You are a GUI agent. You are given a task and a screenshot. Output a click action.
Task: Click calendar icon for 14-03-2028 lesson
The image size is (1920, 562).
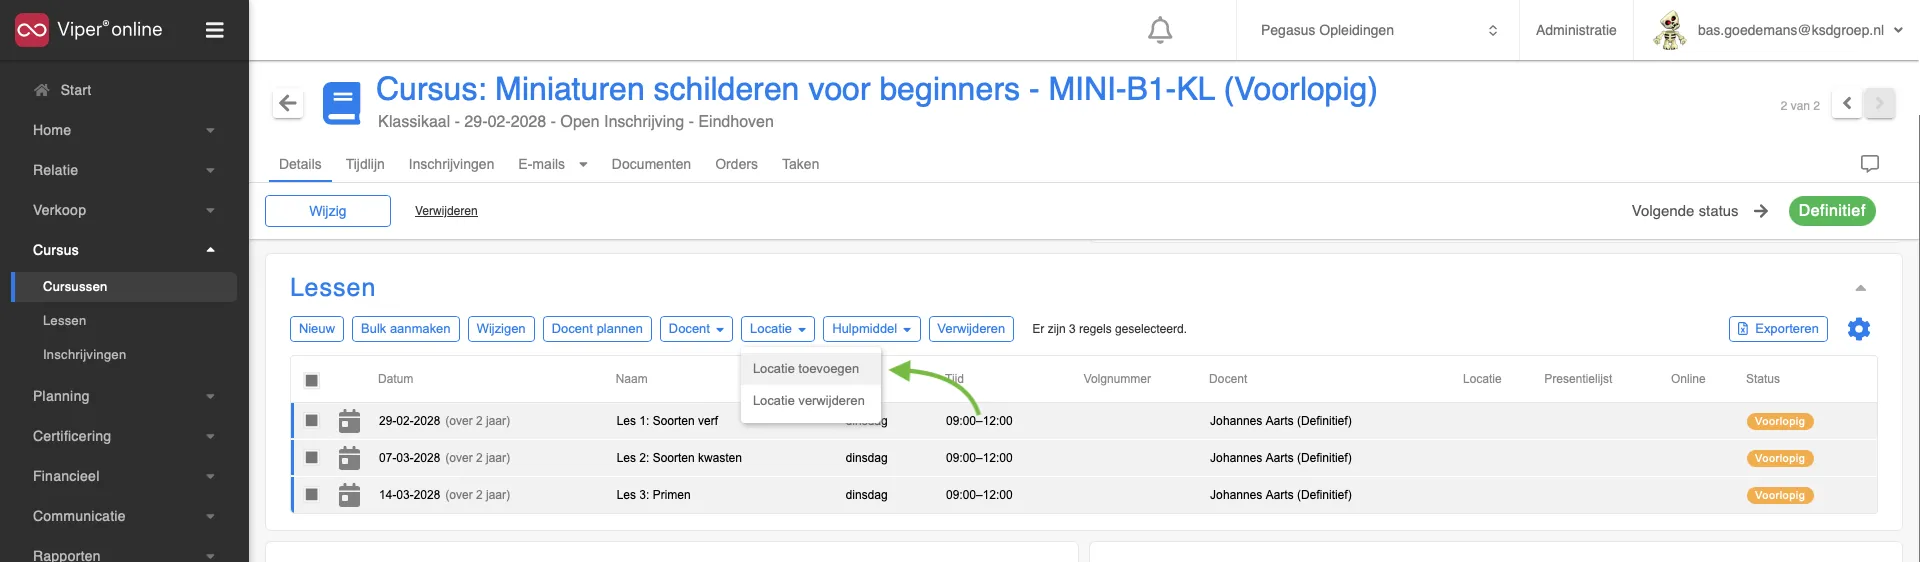(349, 495)
